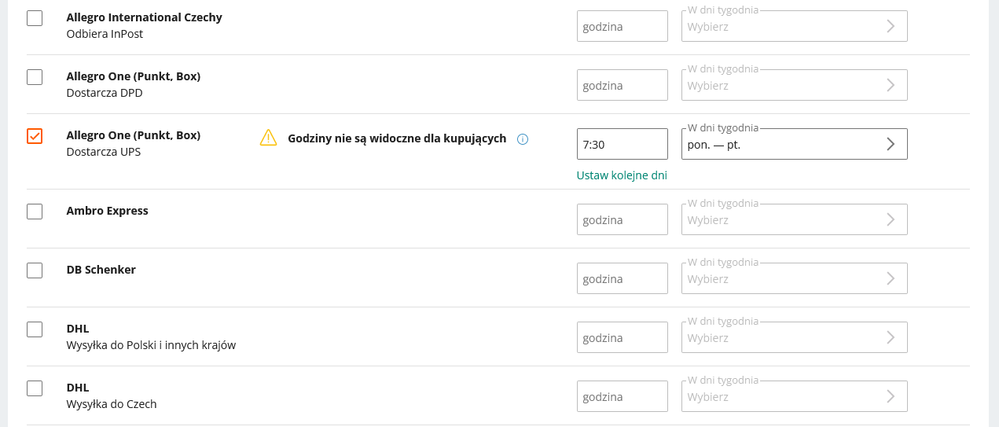Click Allegro International Czechy name
This screenshot has width=999, height=427.
pos(144,18)
